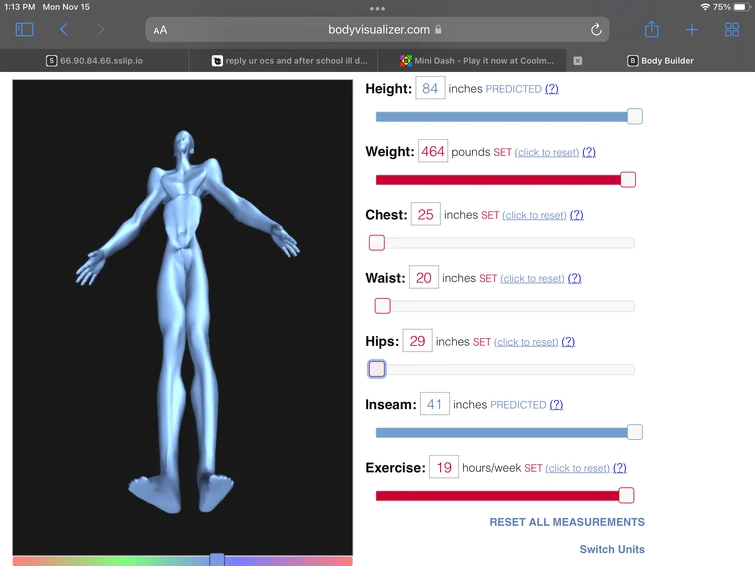This screenshot has width=755, height=566.
Task: Select the Waist value input field
Action: pyautogui.click(x=424, y=277)
